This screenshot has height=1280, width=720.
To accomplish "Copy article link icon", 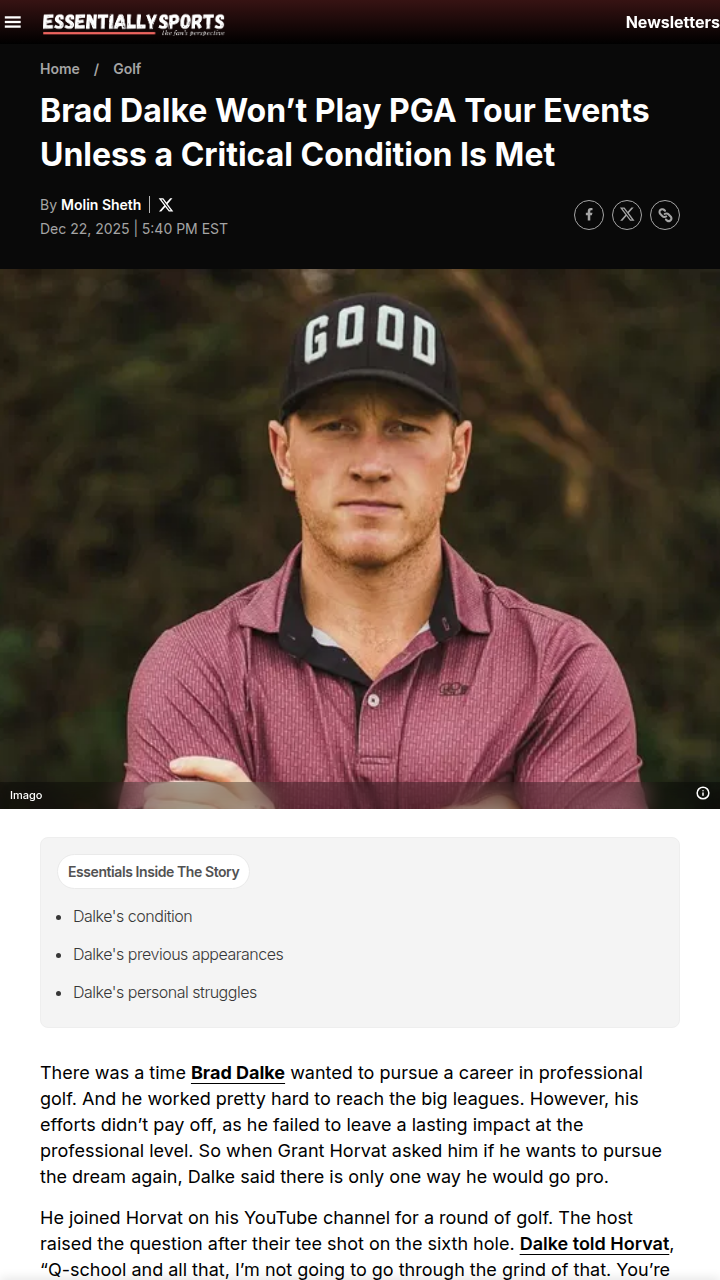I will [x=665, y=215].
